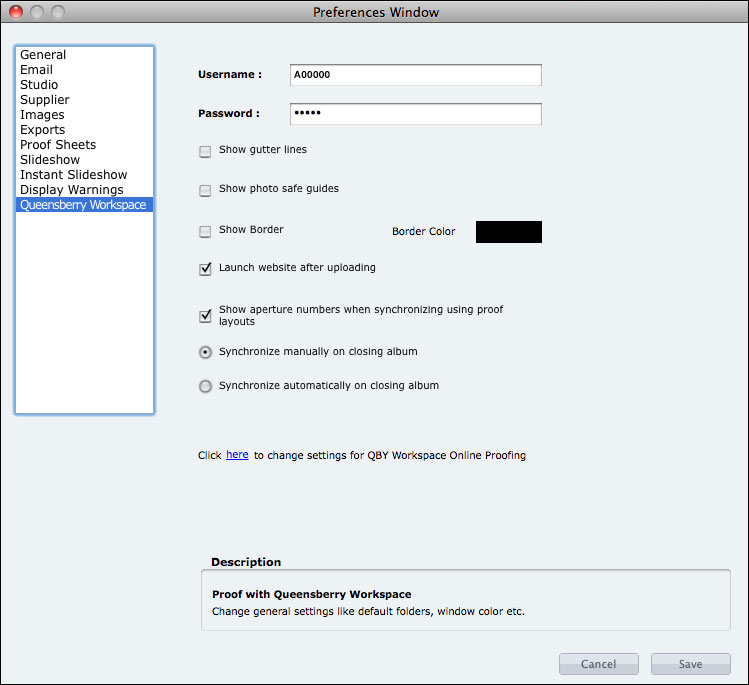Open the Exports preferences section
Viewport: 749px width, 685px height.
point(84,129)
